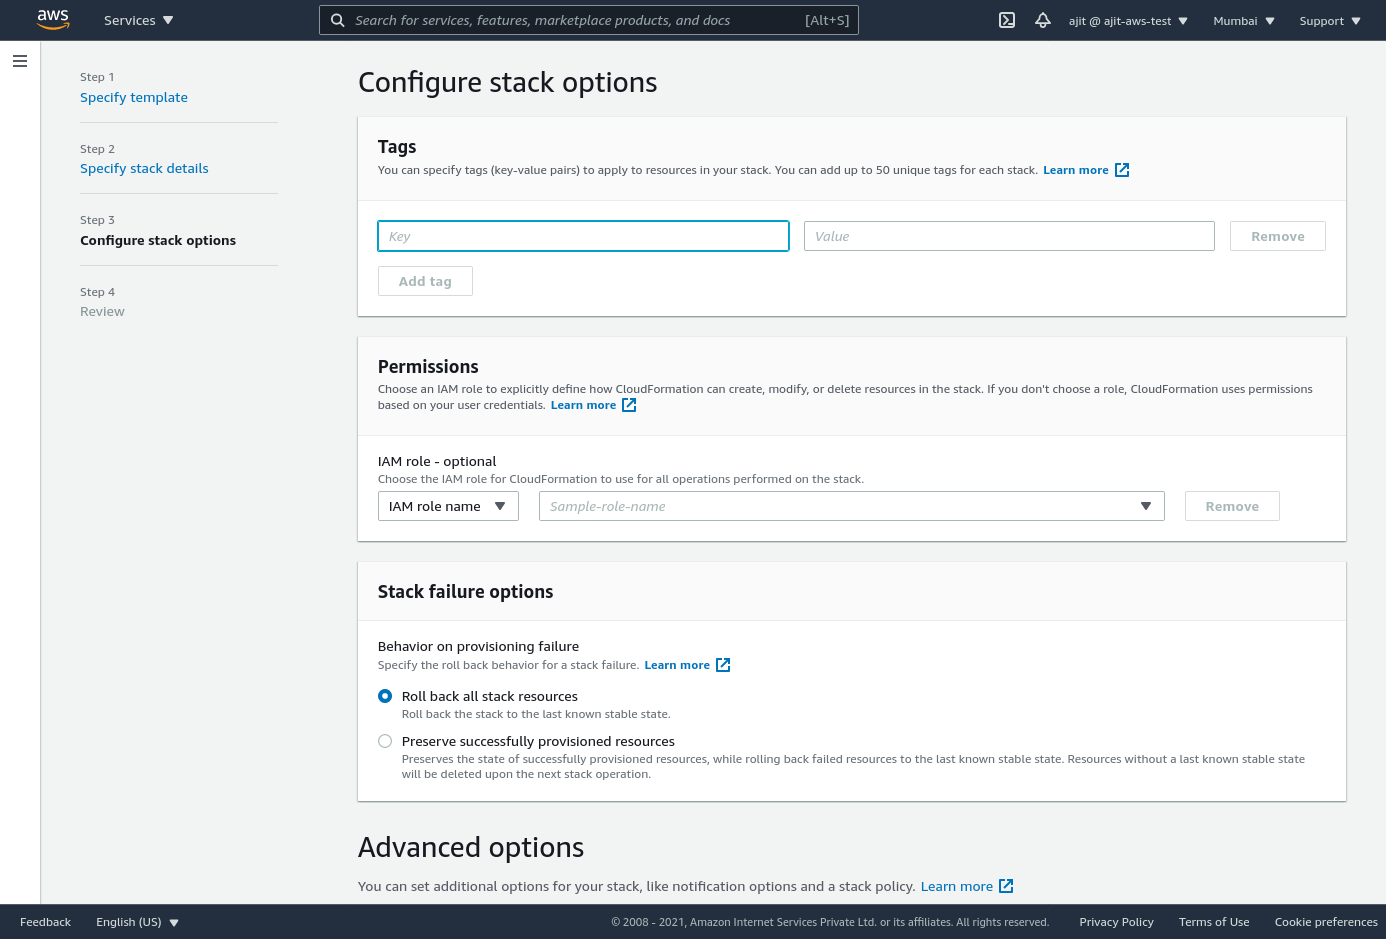Select Roll back all stack resources
The image size is (1386, 939).
pos(385,696)
